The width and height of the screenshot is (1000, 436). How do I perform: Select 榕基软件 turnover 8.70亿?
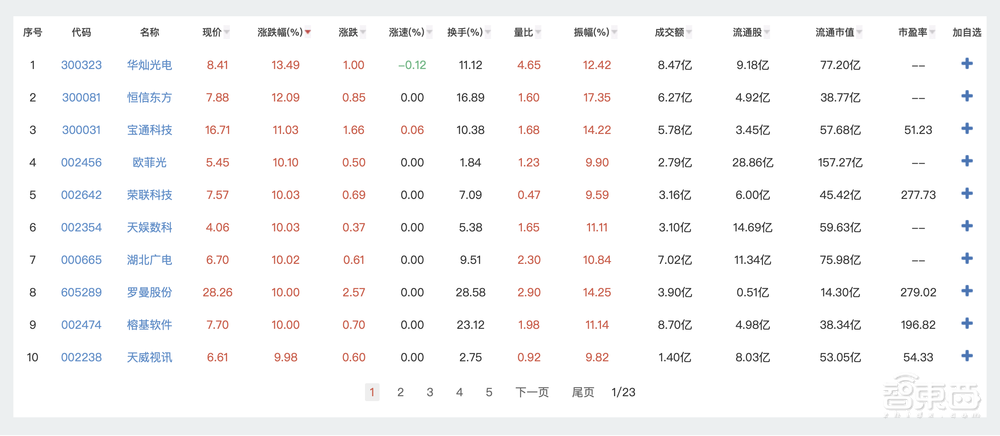tap(675, 324)
